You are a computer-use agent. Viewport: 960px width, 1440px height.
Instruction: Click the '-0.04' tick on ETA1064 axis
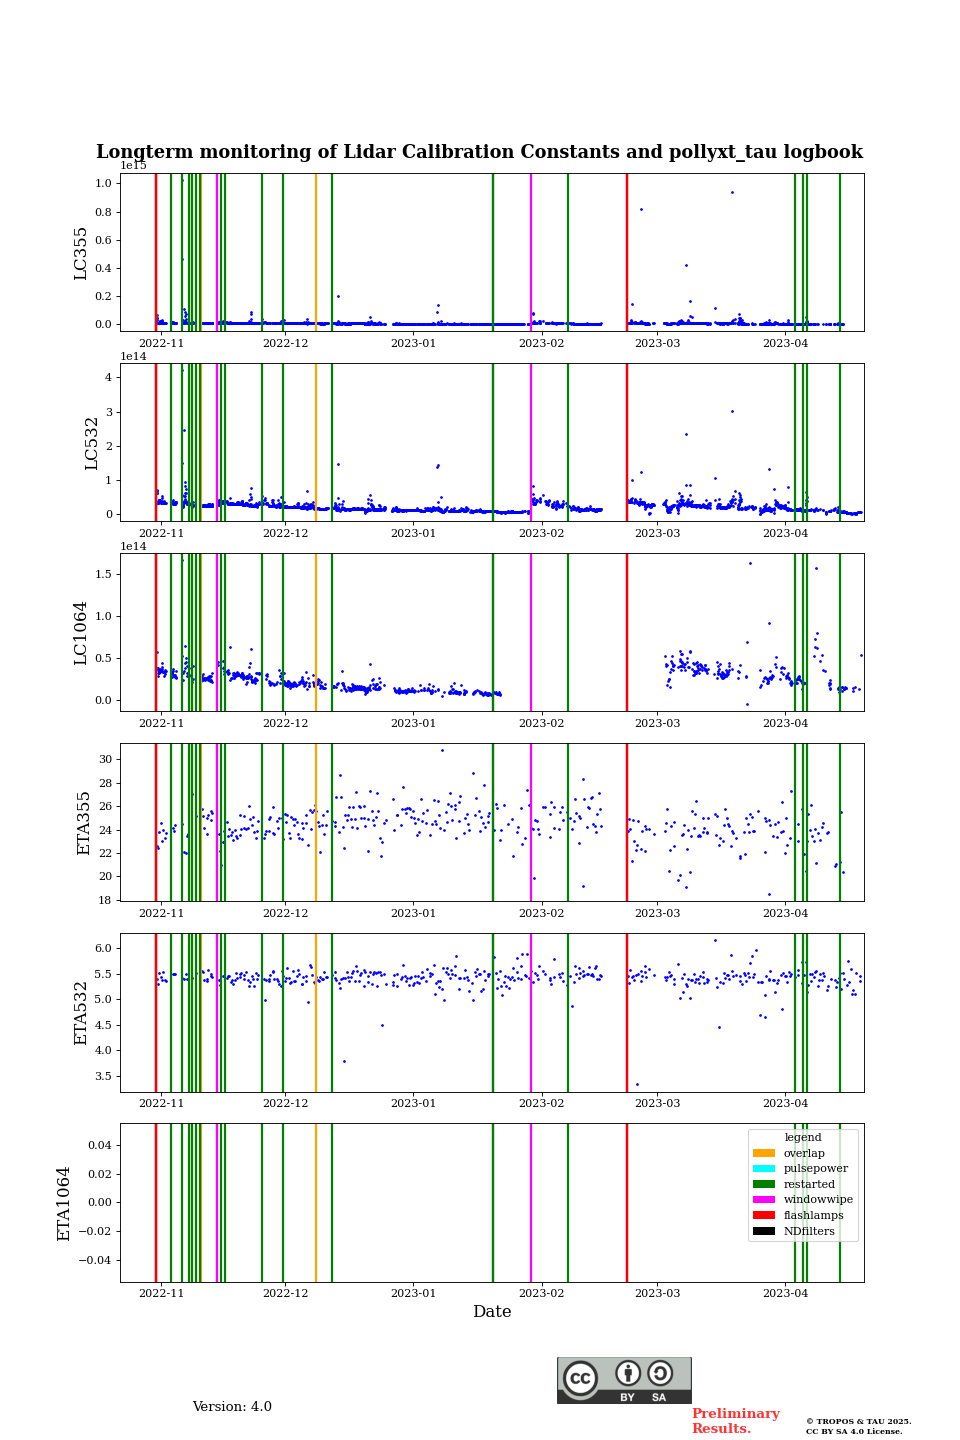96,1260
